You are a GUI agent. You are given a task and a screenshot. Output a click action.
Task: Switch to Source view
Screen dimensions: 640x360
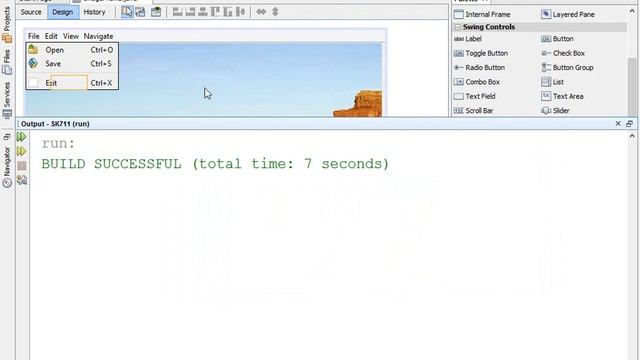[x=31, y=12]
